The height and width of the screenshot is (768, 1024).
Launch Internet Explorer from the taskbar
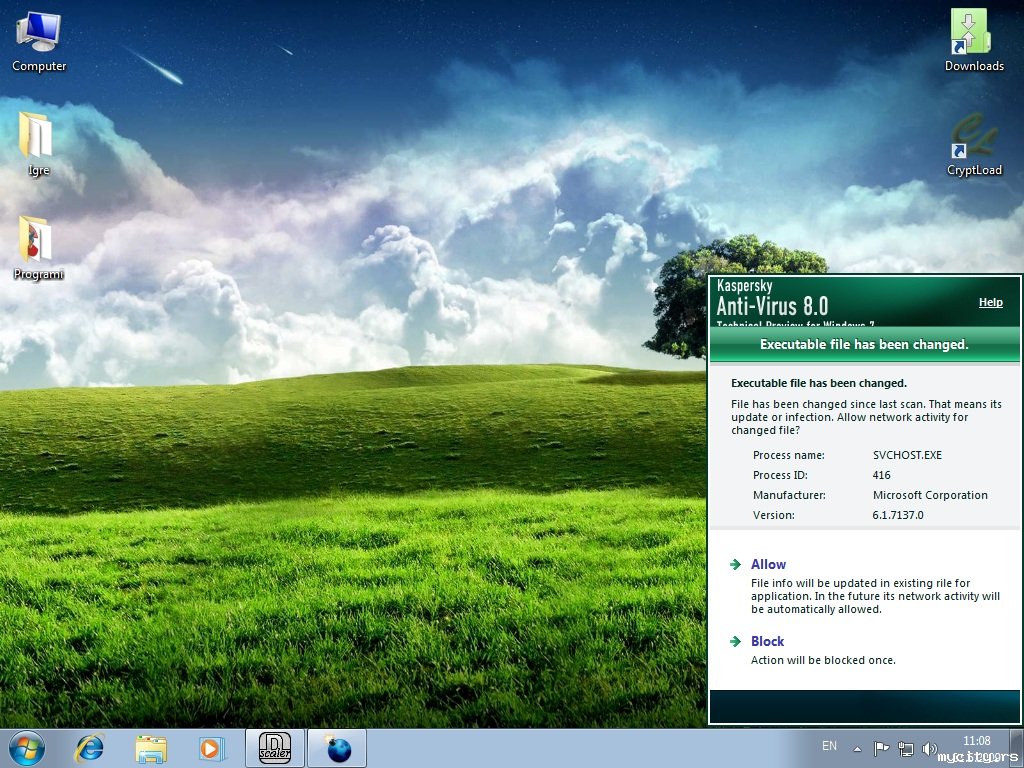[x=90, y=747]
